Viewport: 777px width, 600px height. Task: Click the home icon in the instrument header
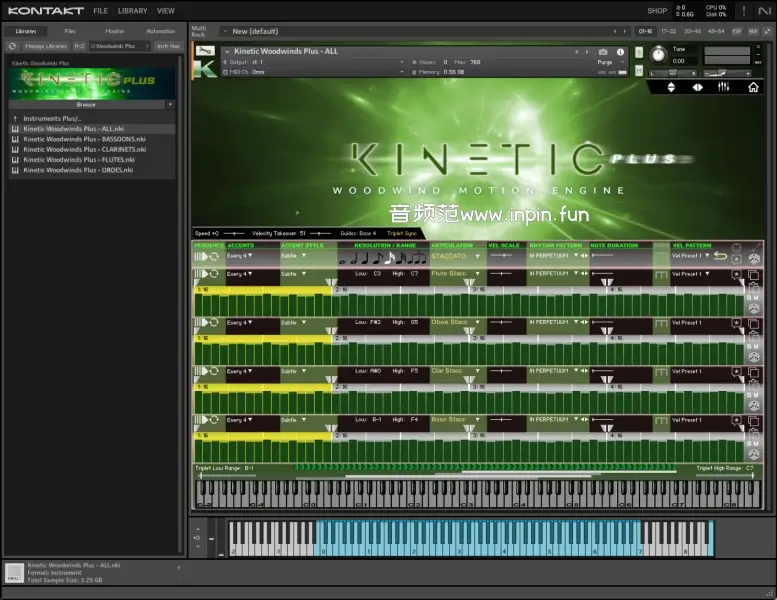(x=753, y=87)
